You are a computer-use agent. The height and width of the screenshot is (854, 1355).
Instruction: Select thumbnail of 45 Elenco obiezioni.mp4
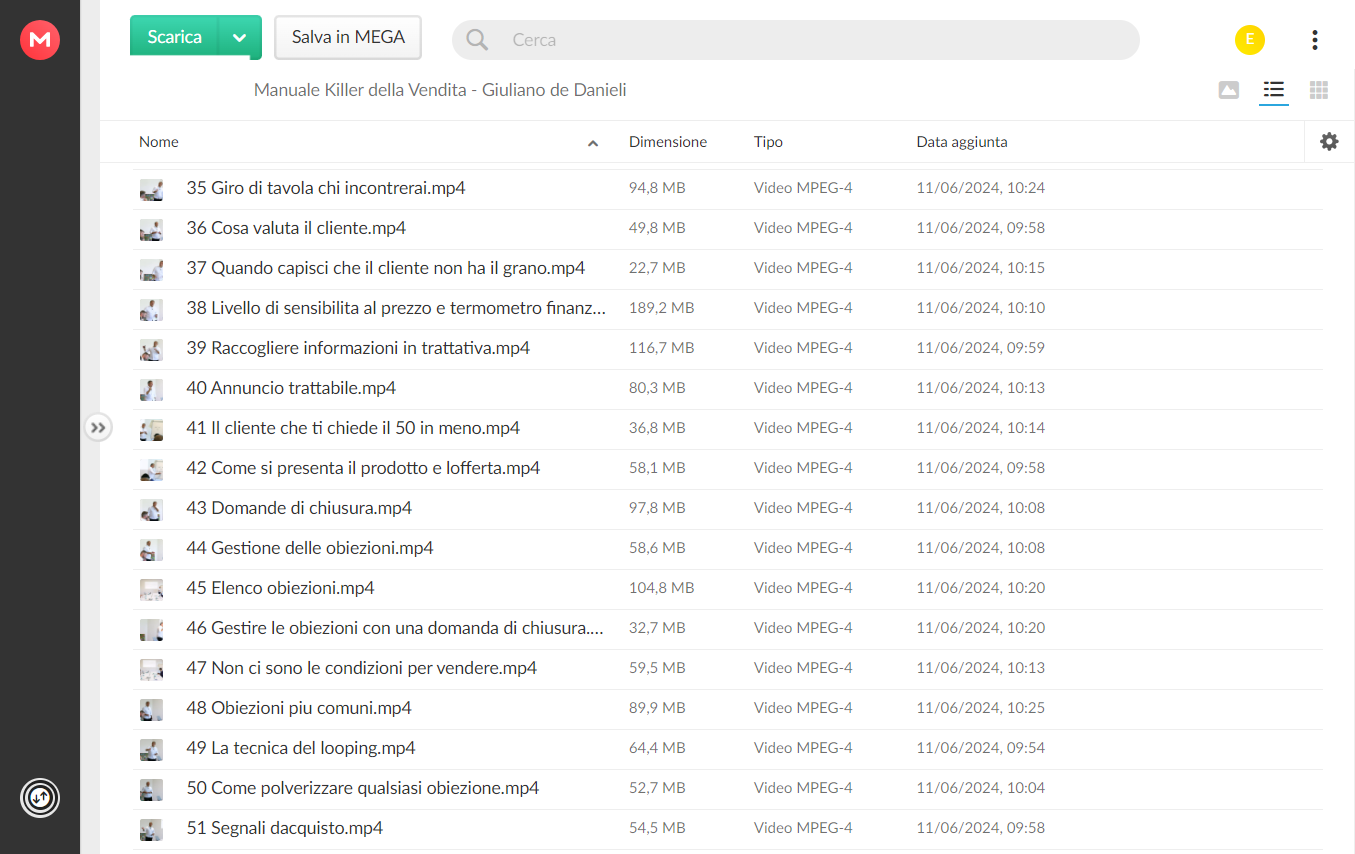[151, 588]
